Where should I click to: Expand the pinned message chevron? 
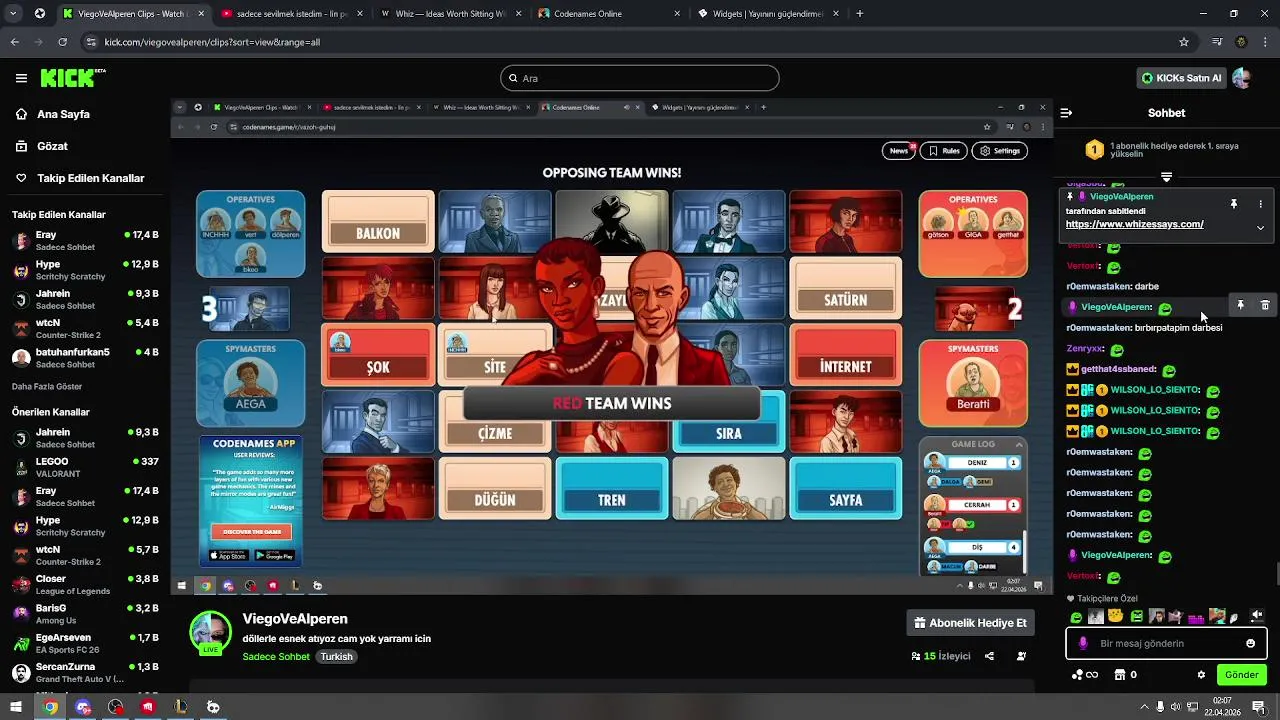(1260, 227)
